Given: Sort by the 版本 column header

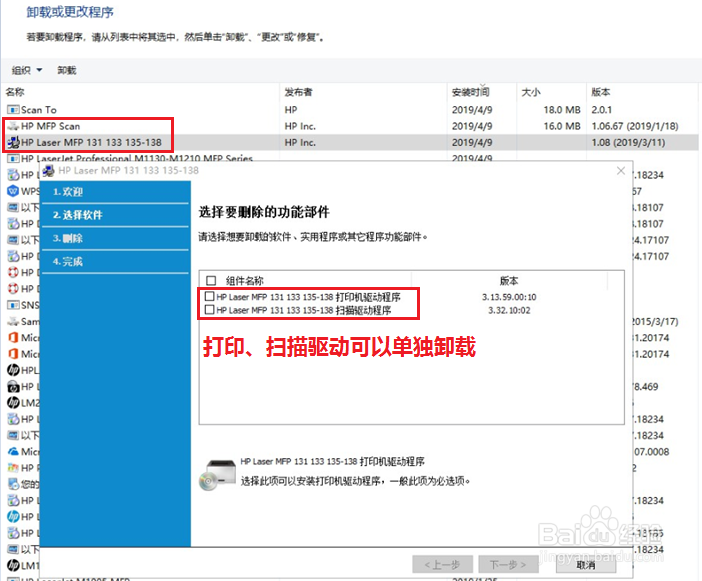Looking at the screenshot, I should (600, 92).
